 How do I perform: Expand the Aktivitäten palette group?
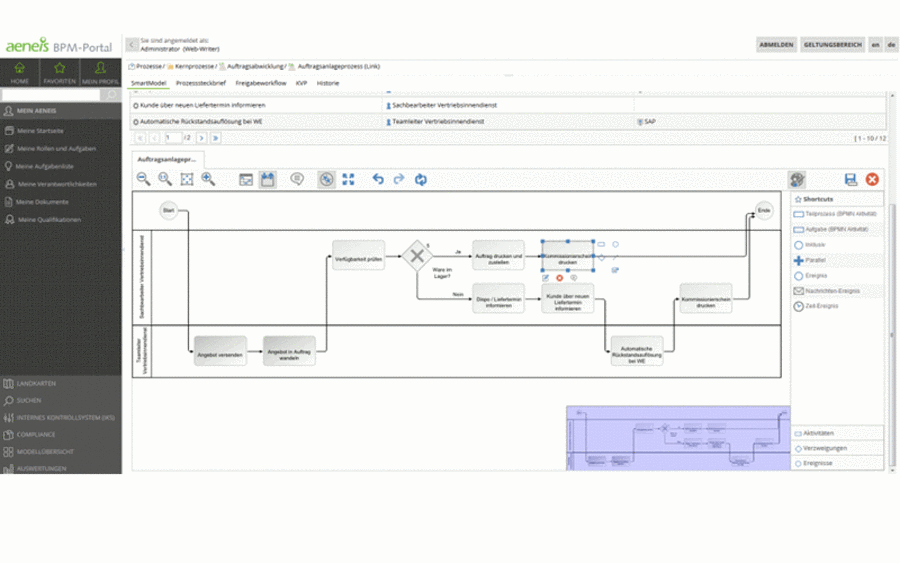click(837, 433)
